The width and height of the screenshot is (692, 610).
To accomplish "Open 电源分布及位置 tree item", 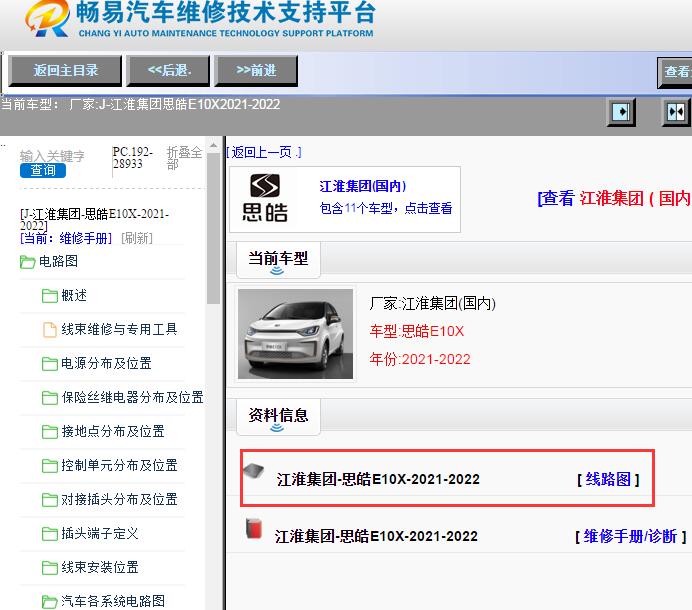I will click(106, 363).
